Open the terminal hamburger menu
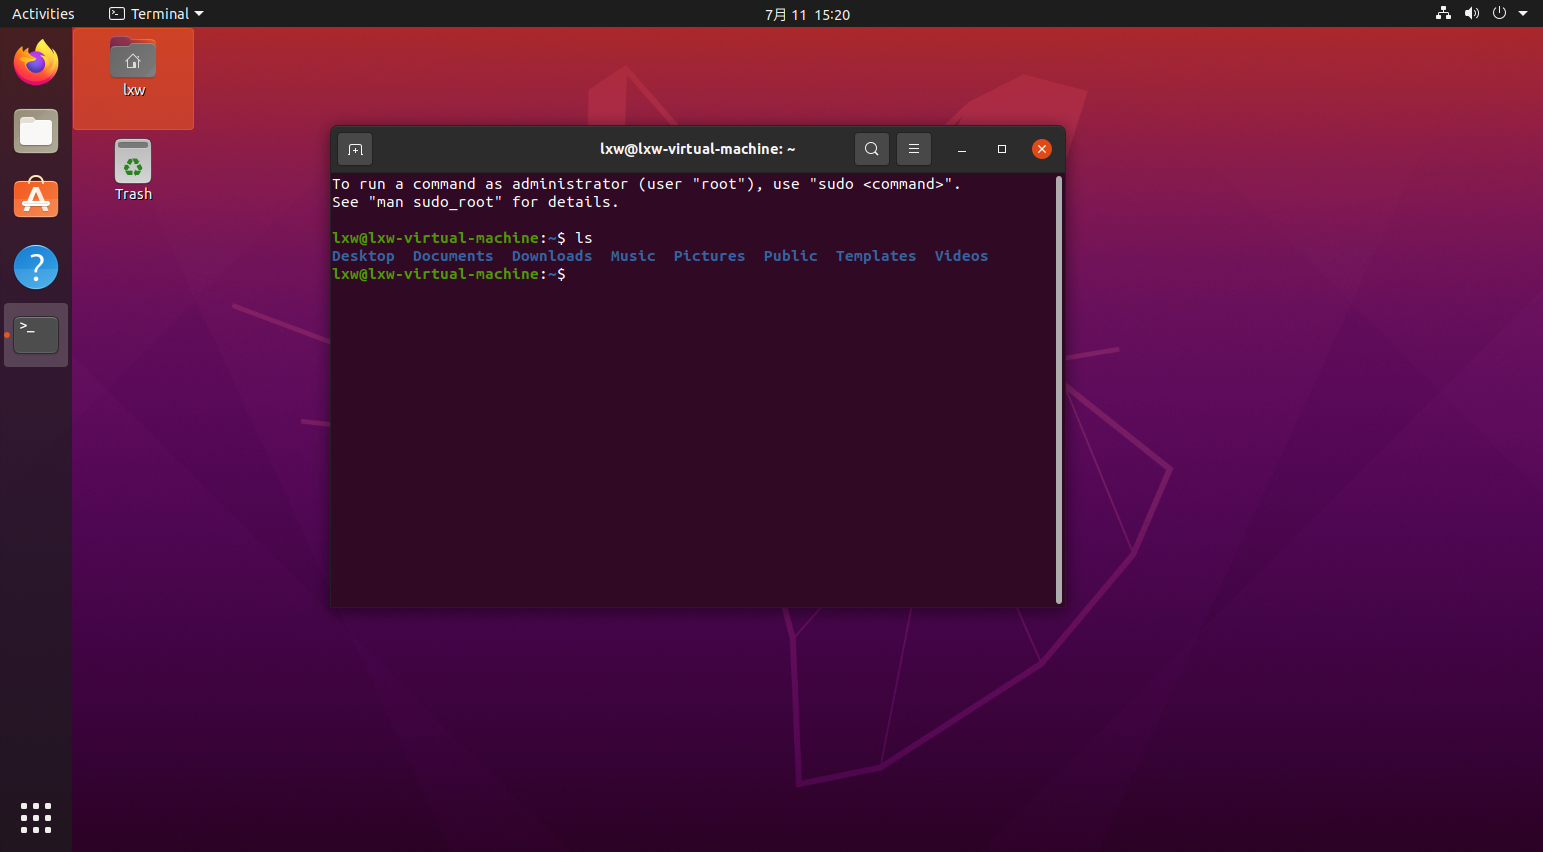The image size is (1543, 852). (x=914, y=149)
